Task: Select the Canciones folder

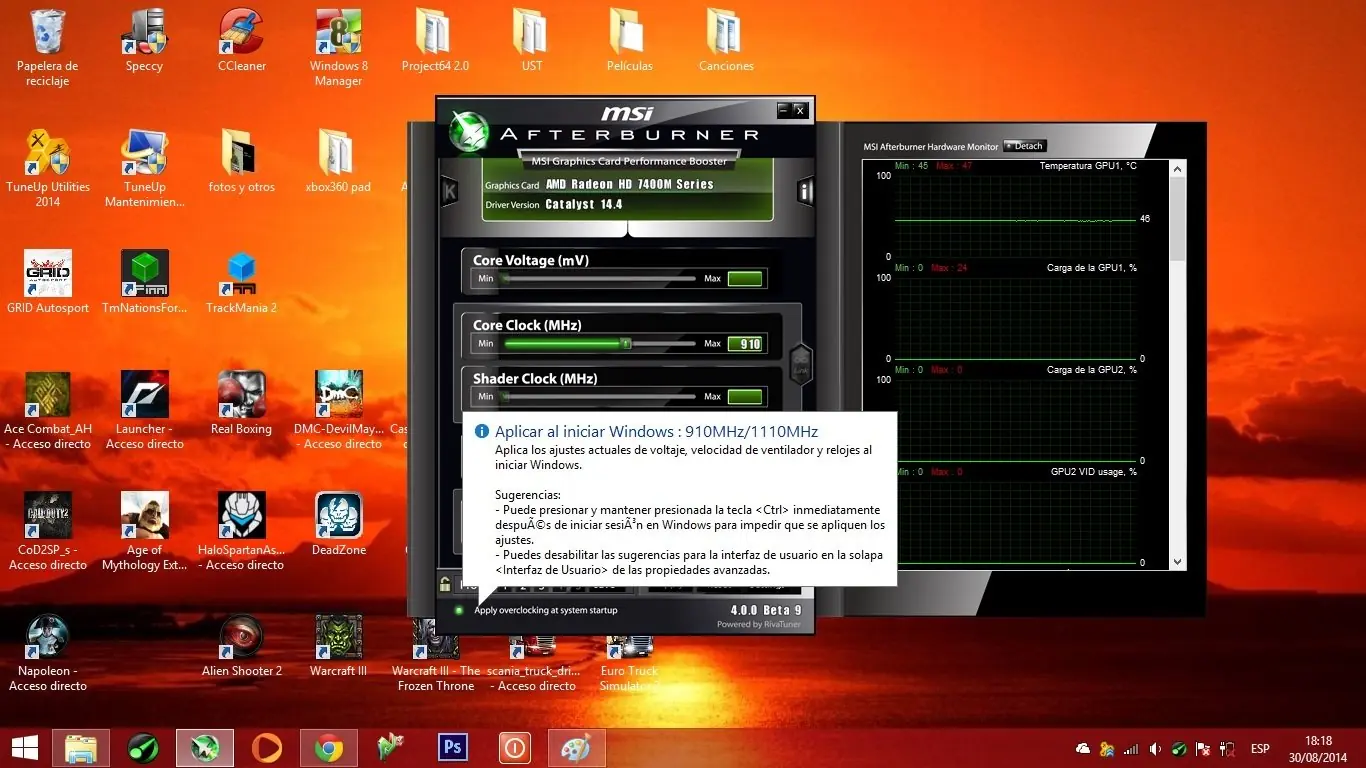Action: coord(726,41)
